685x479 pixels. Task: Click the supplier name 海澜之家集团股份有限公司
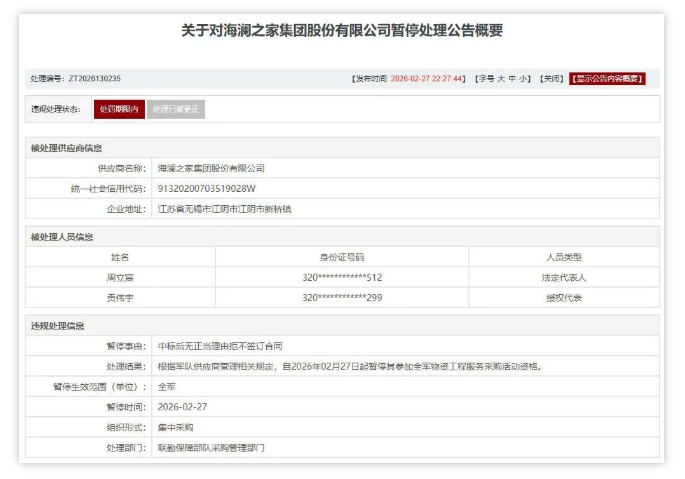click(211, 168)
